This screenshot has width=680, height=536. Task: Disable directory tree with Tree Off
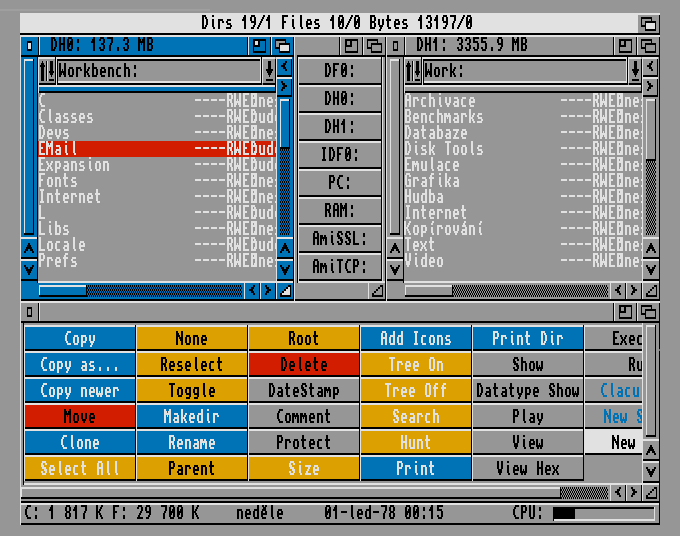pyautogui.click(x=415, y=391)
